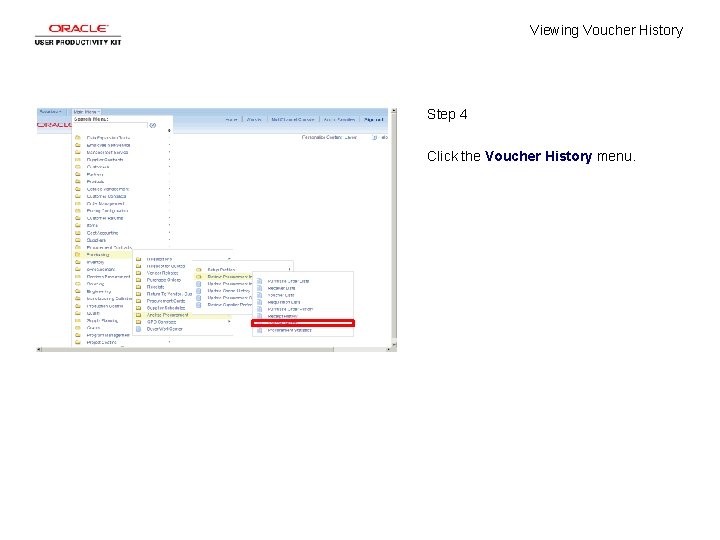Open the Manager Self-Service menu folder
Screen dimensions: 720x540
click(107, 152)
